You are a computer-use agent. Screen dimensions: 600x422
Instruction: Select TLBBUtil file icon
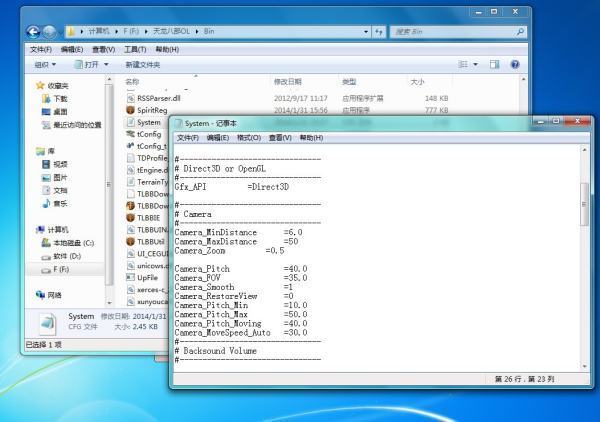[x=130, y=242]
